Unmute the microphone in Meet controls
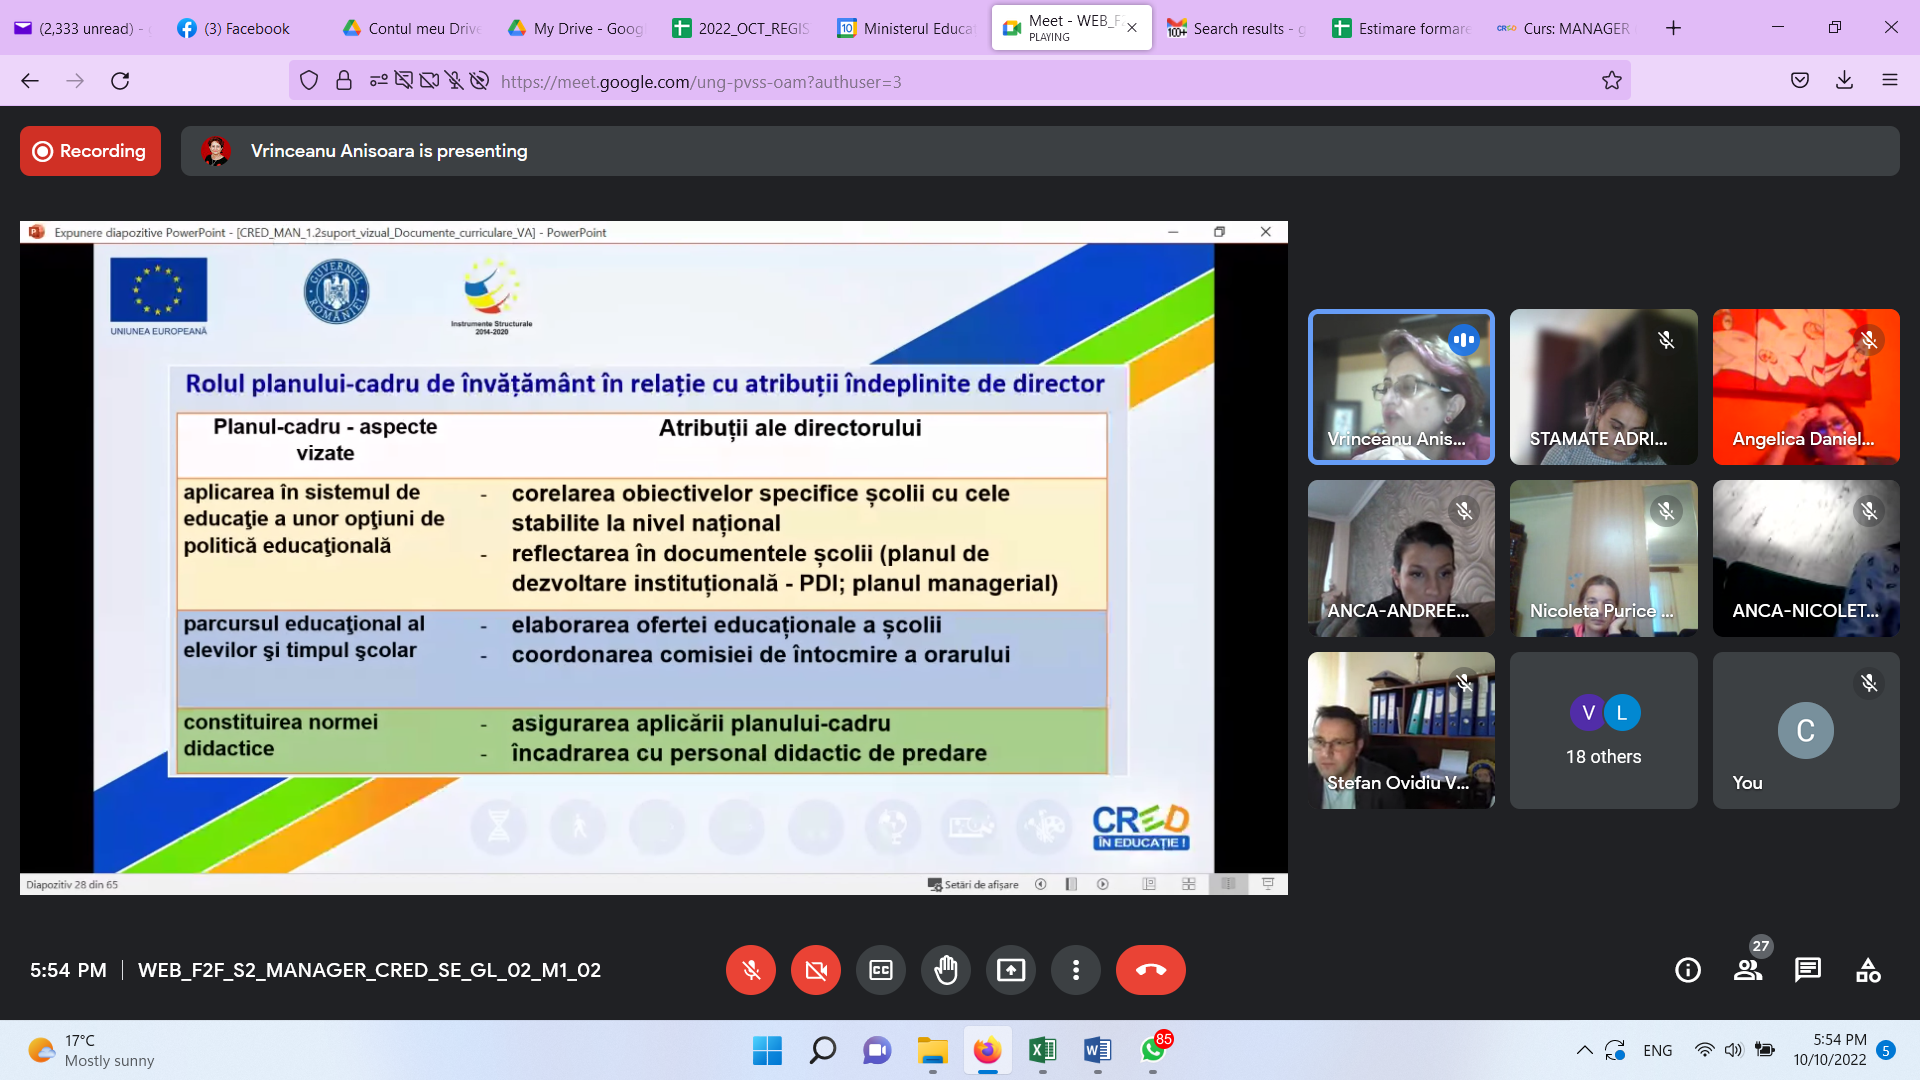The width and height of the screenshot is (1920, 1080). 751,970
